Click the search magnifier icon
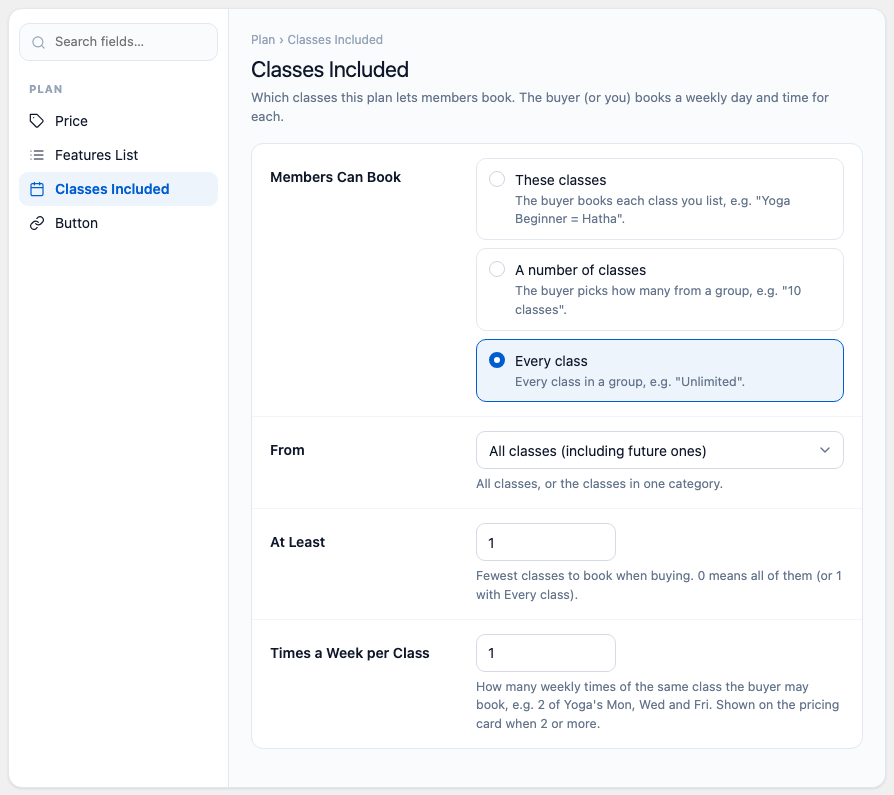 tap(38, 42)
